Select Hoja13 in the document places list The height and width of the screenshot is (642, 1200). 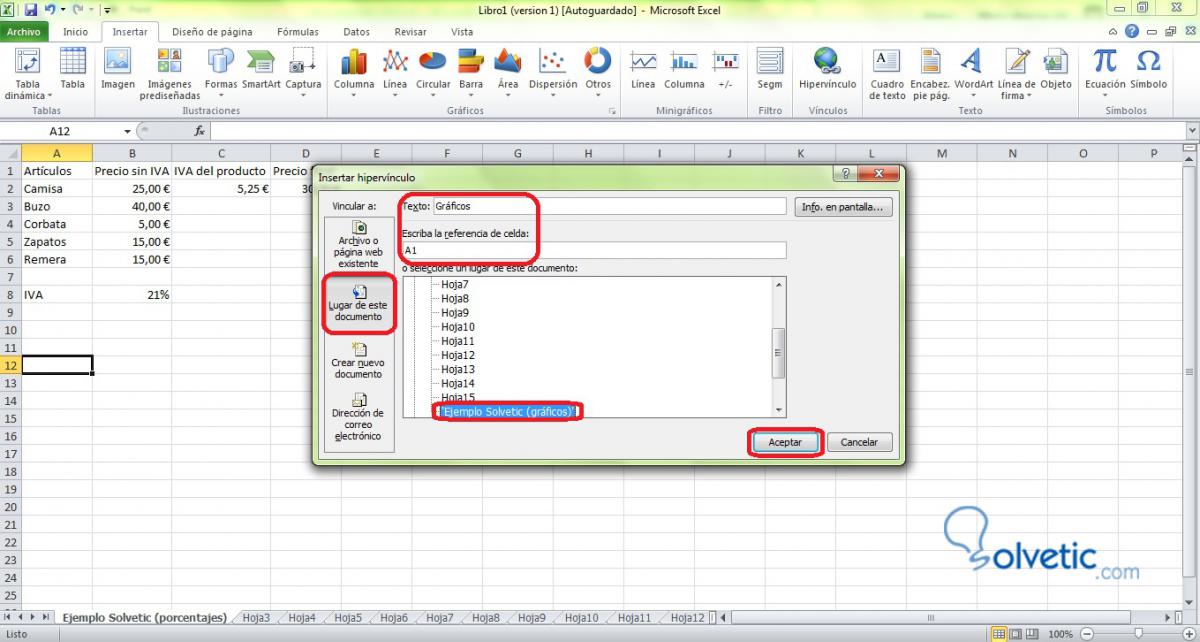[458, 369]
